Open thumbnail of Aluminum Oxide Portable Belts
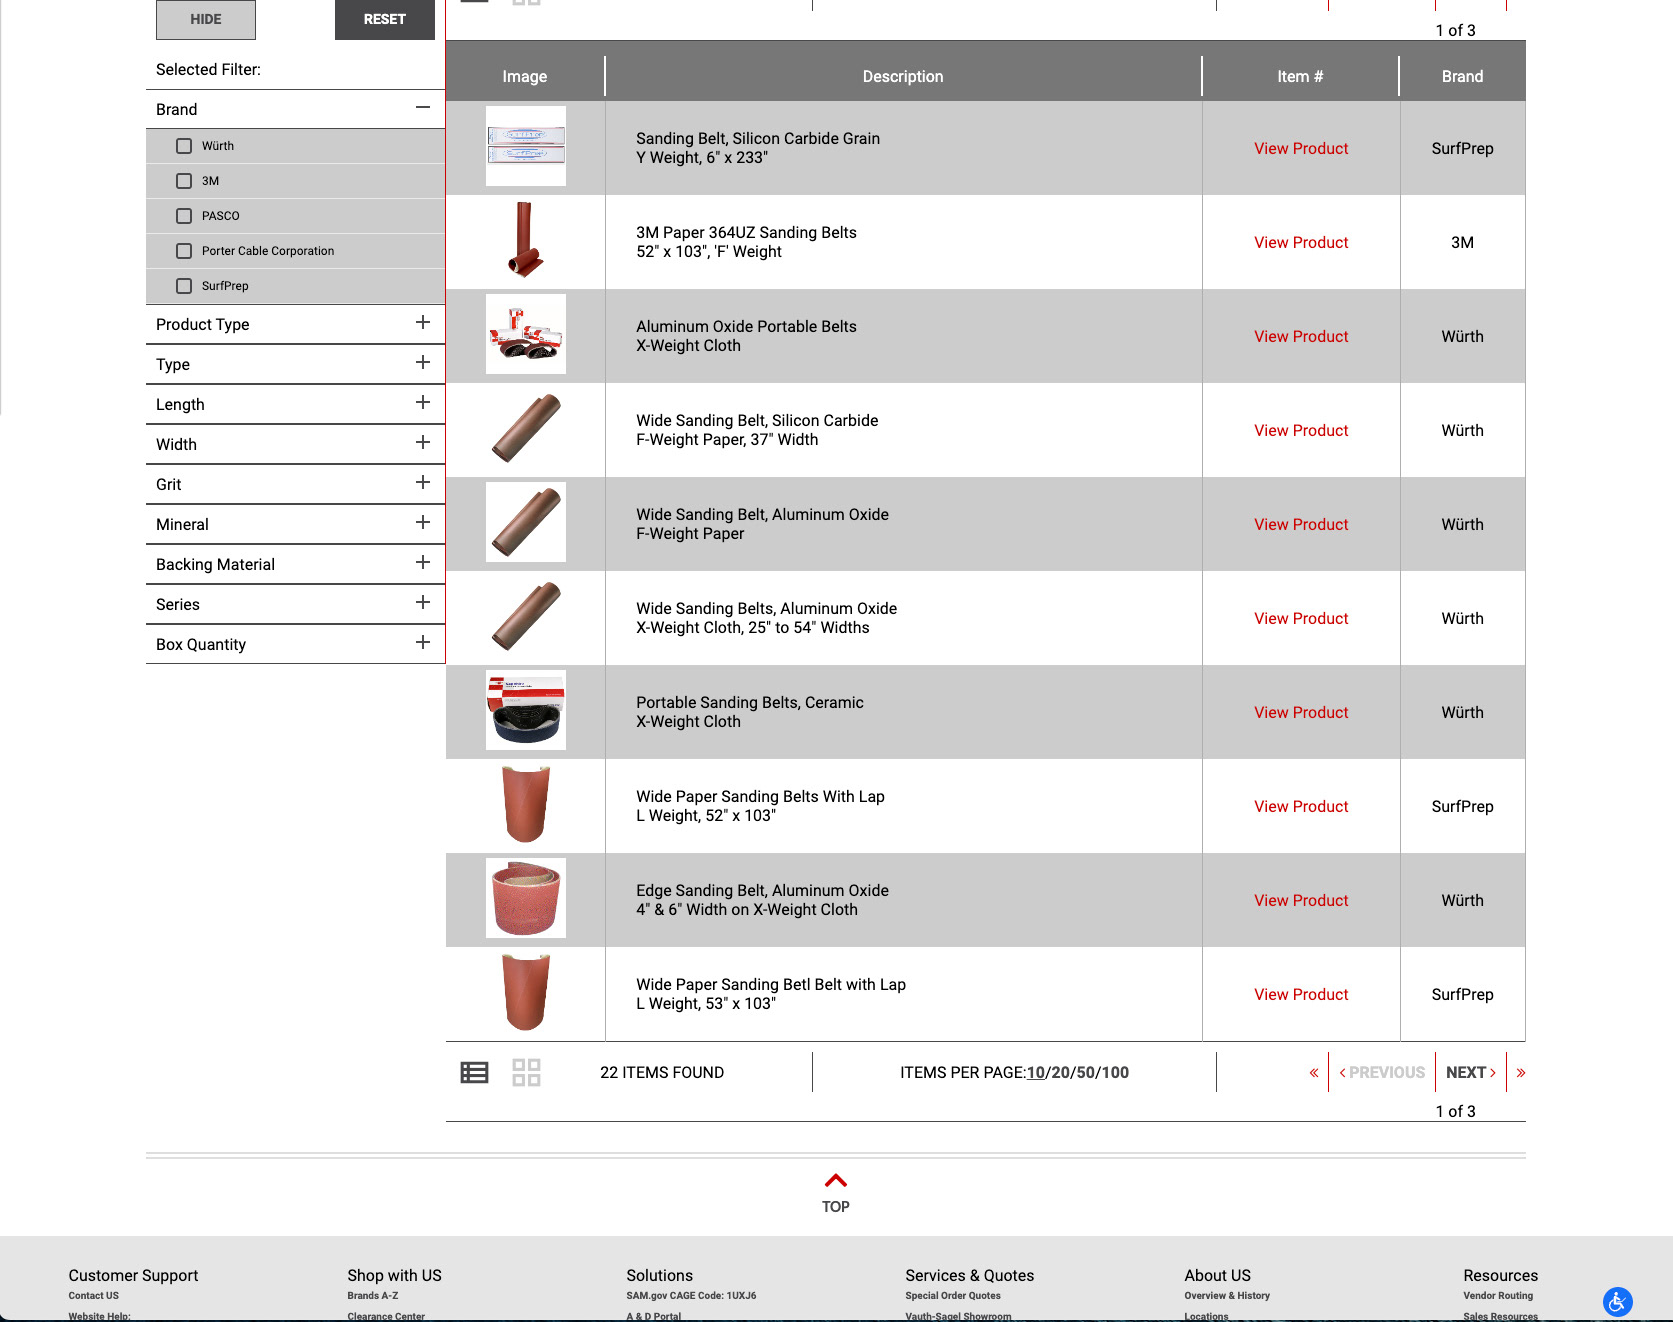Image resolution: width=1673 pixels, height=1322 pixels. (526, 334)
